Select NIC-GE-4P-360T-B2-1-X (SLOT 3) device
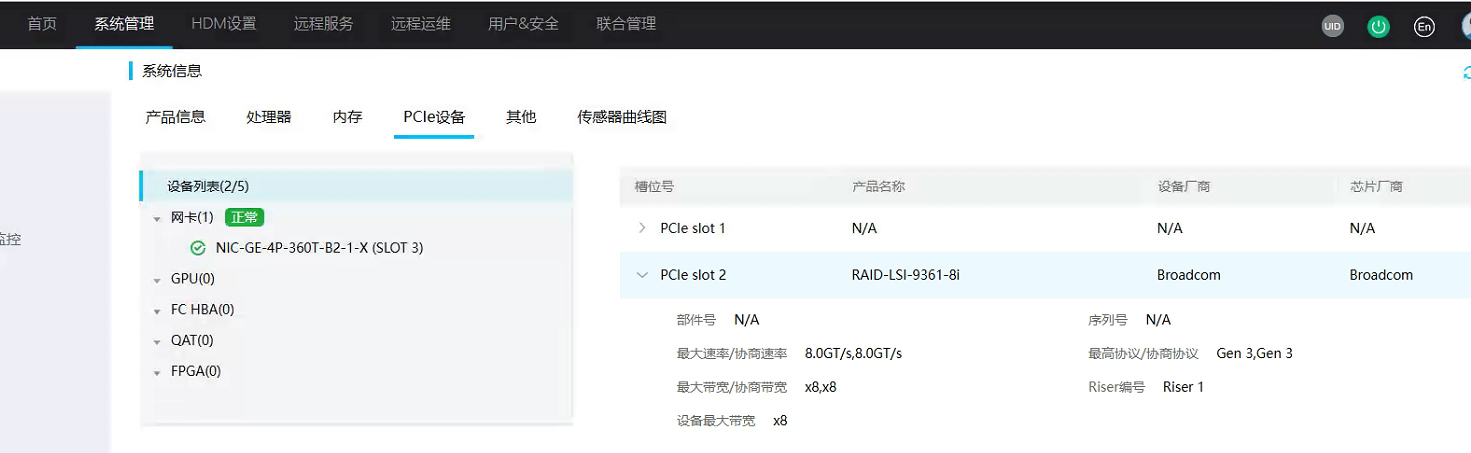Image resolution: width=1471 pixels, height=453 pixels. coord(319,248)
